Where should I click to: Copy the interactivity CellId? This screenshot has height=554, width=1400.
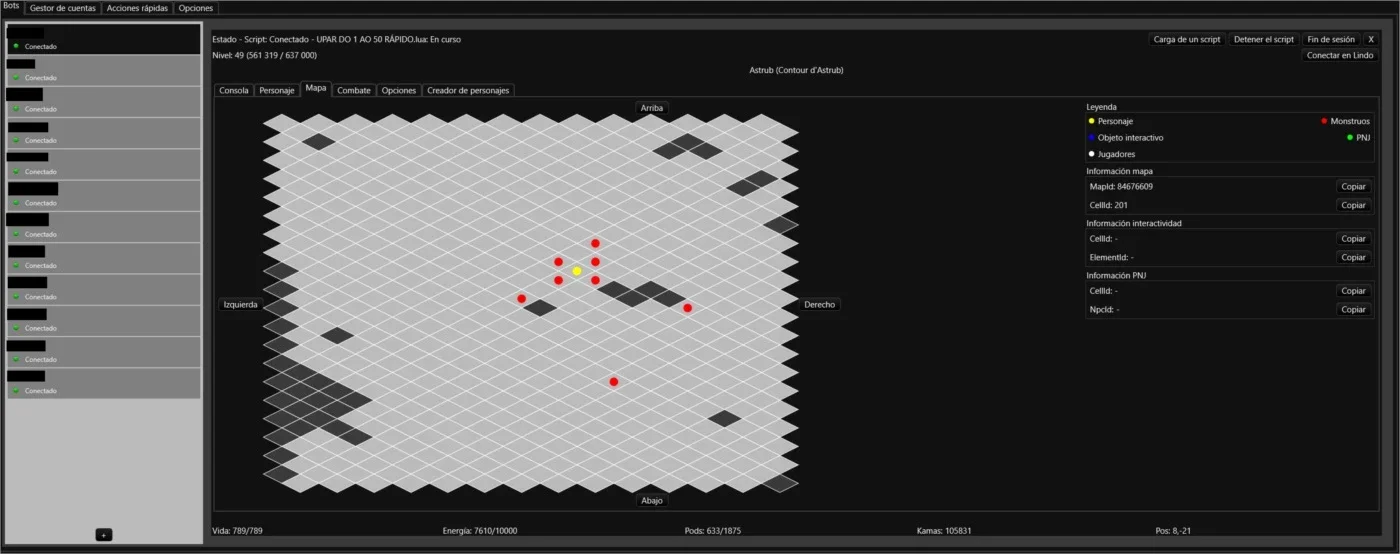pos(1353,238)
